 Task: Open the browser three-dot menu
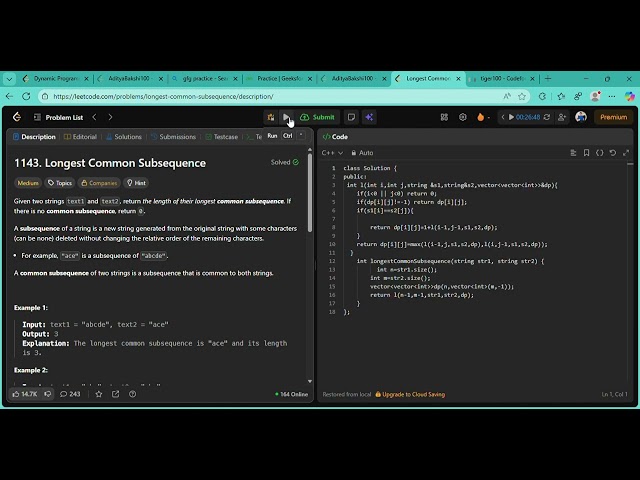tap(612, 96)
